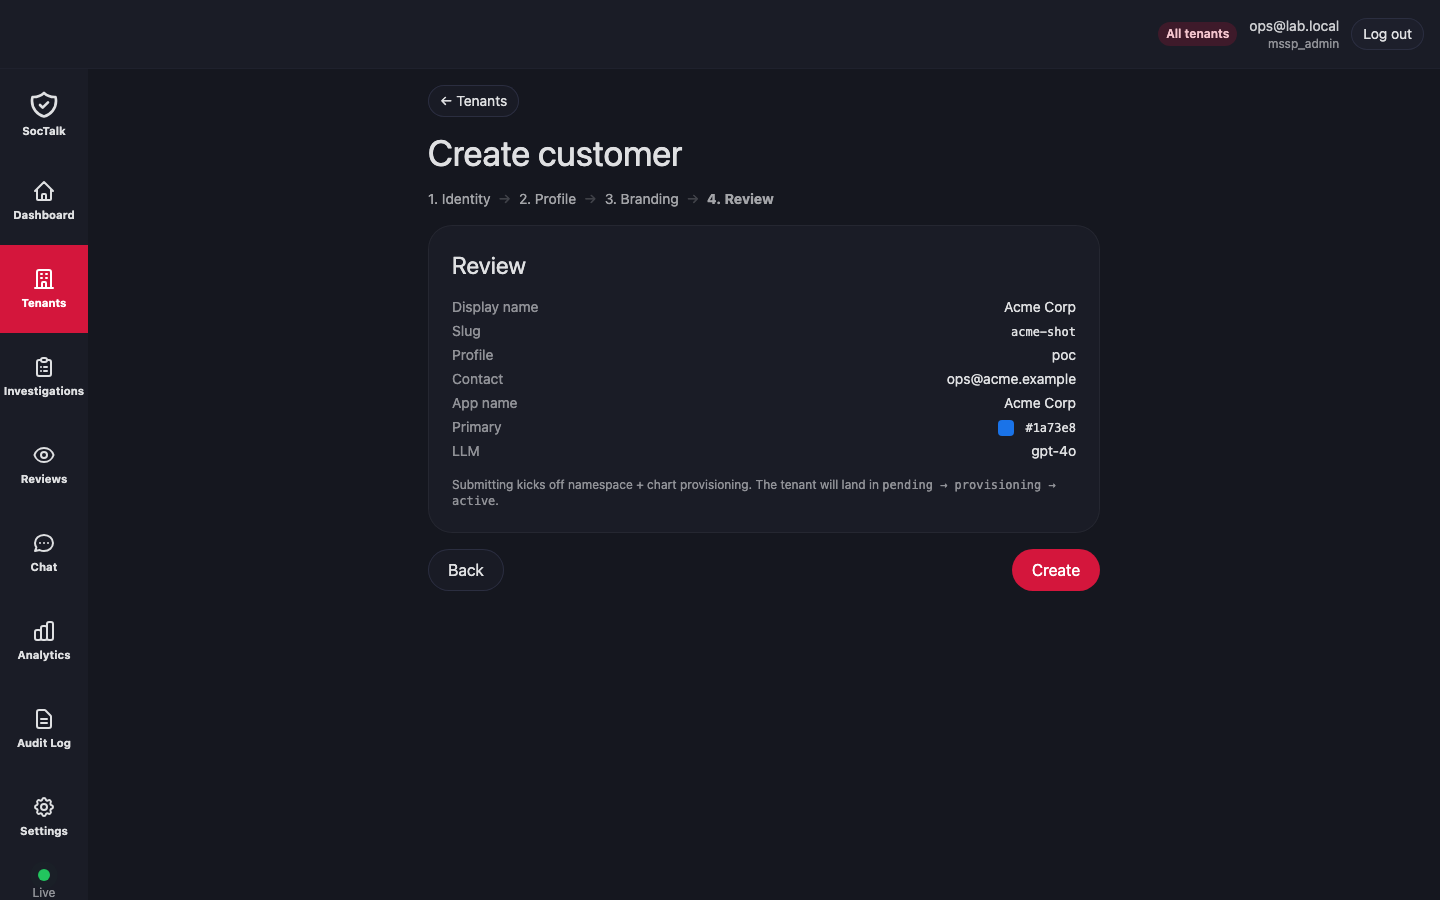Click the provisioning note text
The width and height of the screenshot is (1440, 900).
click(754, 493)
